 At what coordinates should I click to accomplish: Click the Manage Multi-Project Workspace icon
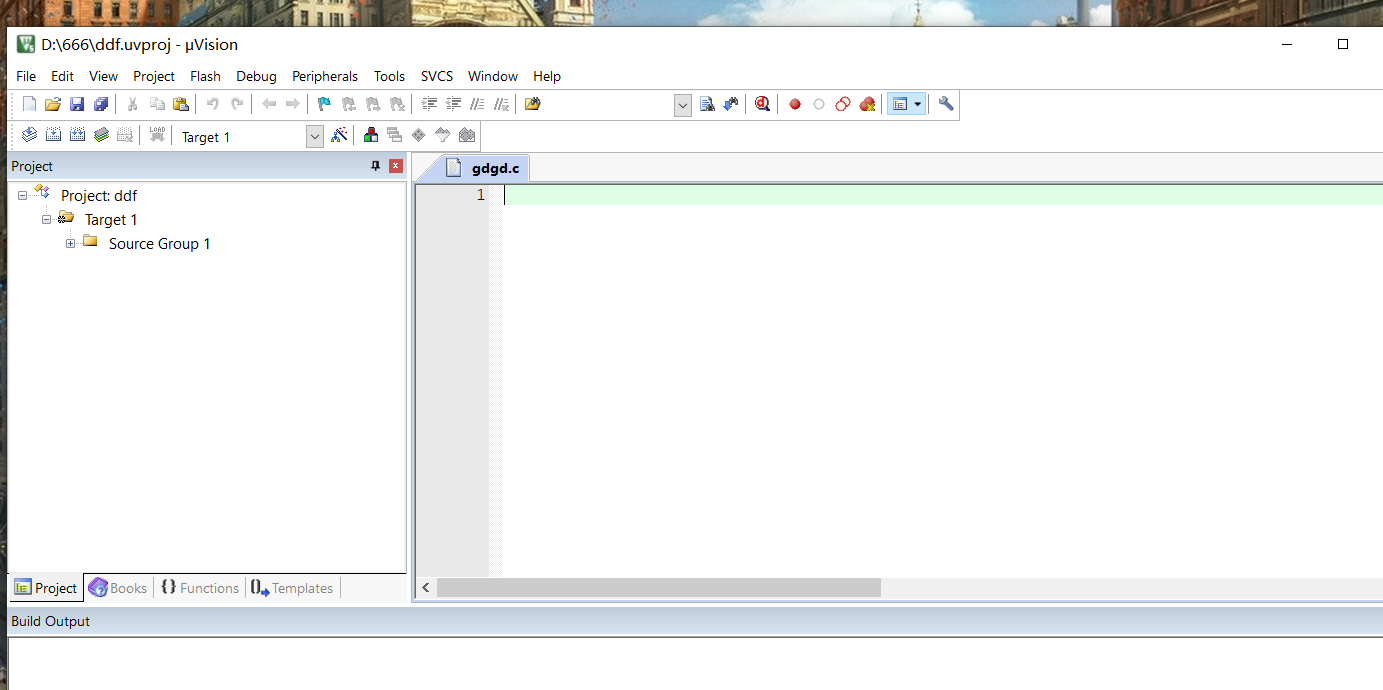point(395,136)
